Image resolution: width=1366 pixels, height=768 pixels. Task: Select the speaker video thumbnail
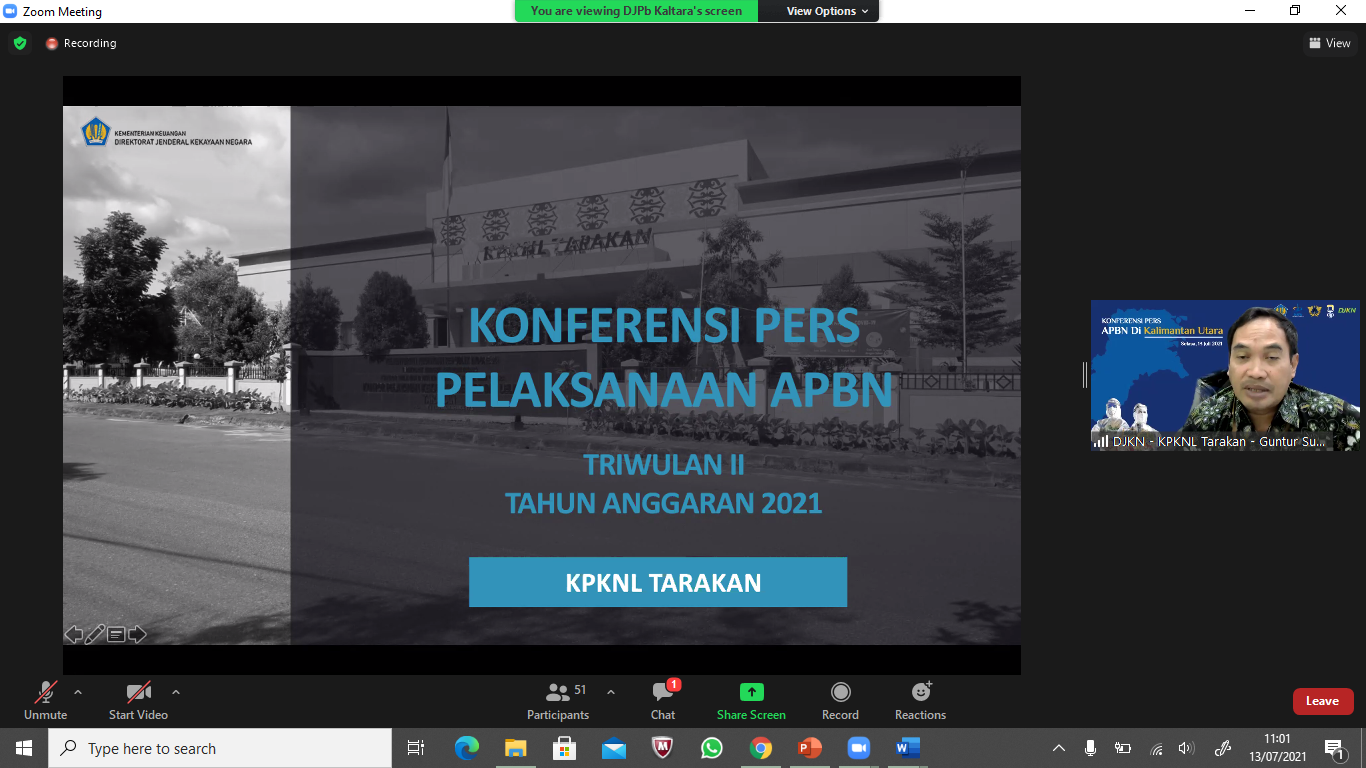pos(1225,375)
